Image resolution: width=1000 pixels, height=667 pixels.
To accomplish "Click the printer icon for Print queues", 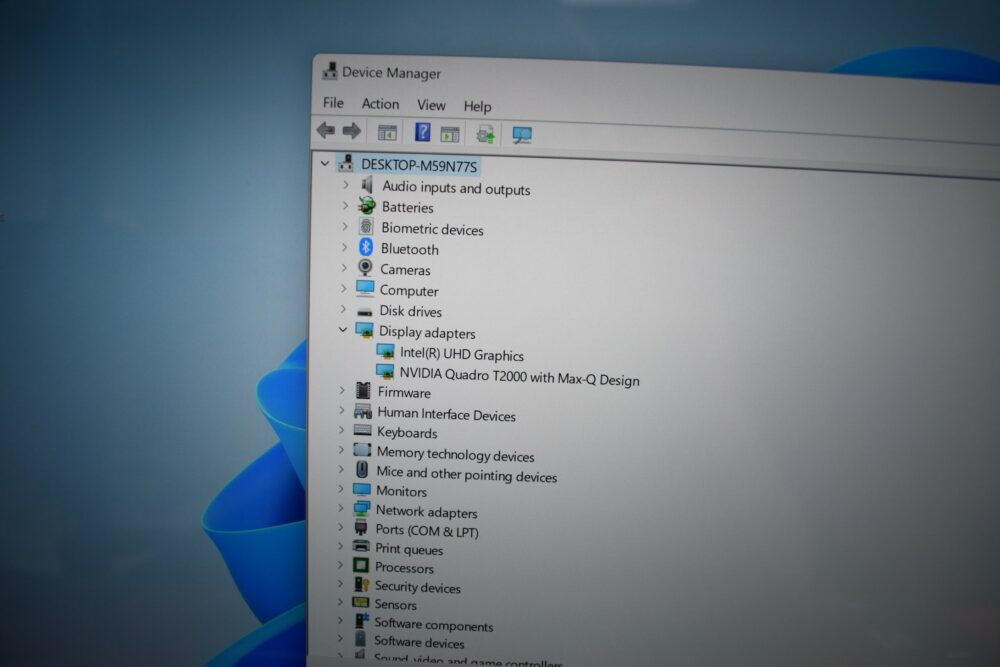I will pos(361,546).
